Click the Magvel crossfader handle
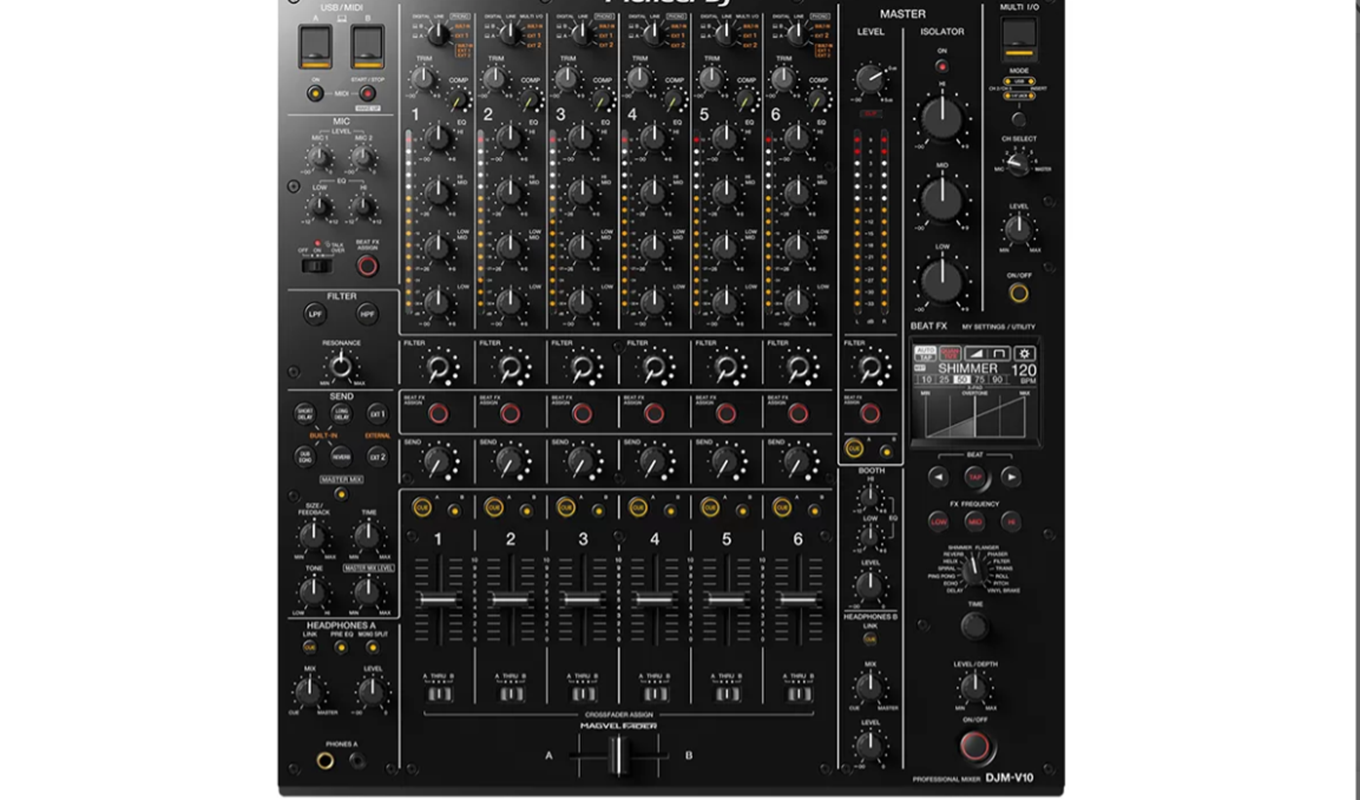This screenshot has height=800, width=1360. click(619, 756)
